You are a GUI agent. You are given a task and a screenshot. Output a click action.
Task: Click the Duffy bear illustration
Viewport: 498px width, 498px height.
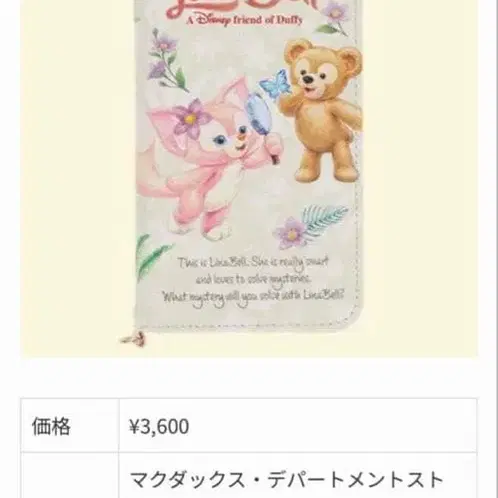(x=319, y=112)
